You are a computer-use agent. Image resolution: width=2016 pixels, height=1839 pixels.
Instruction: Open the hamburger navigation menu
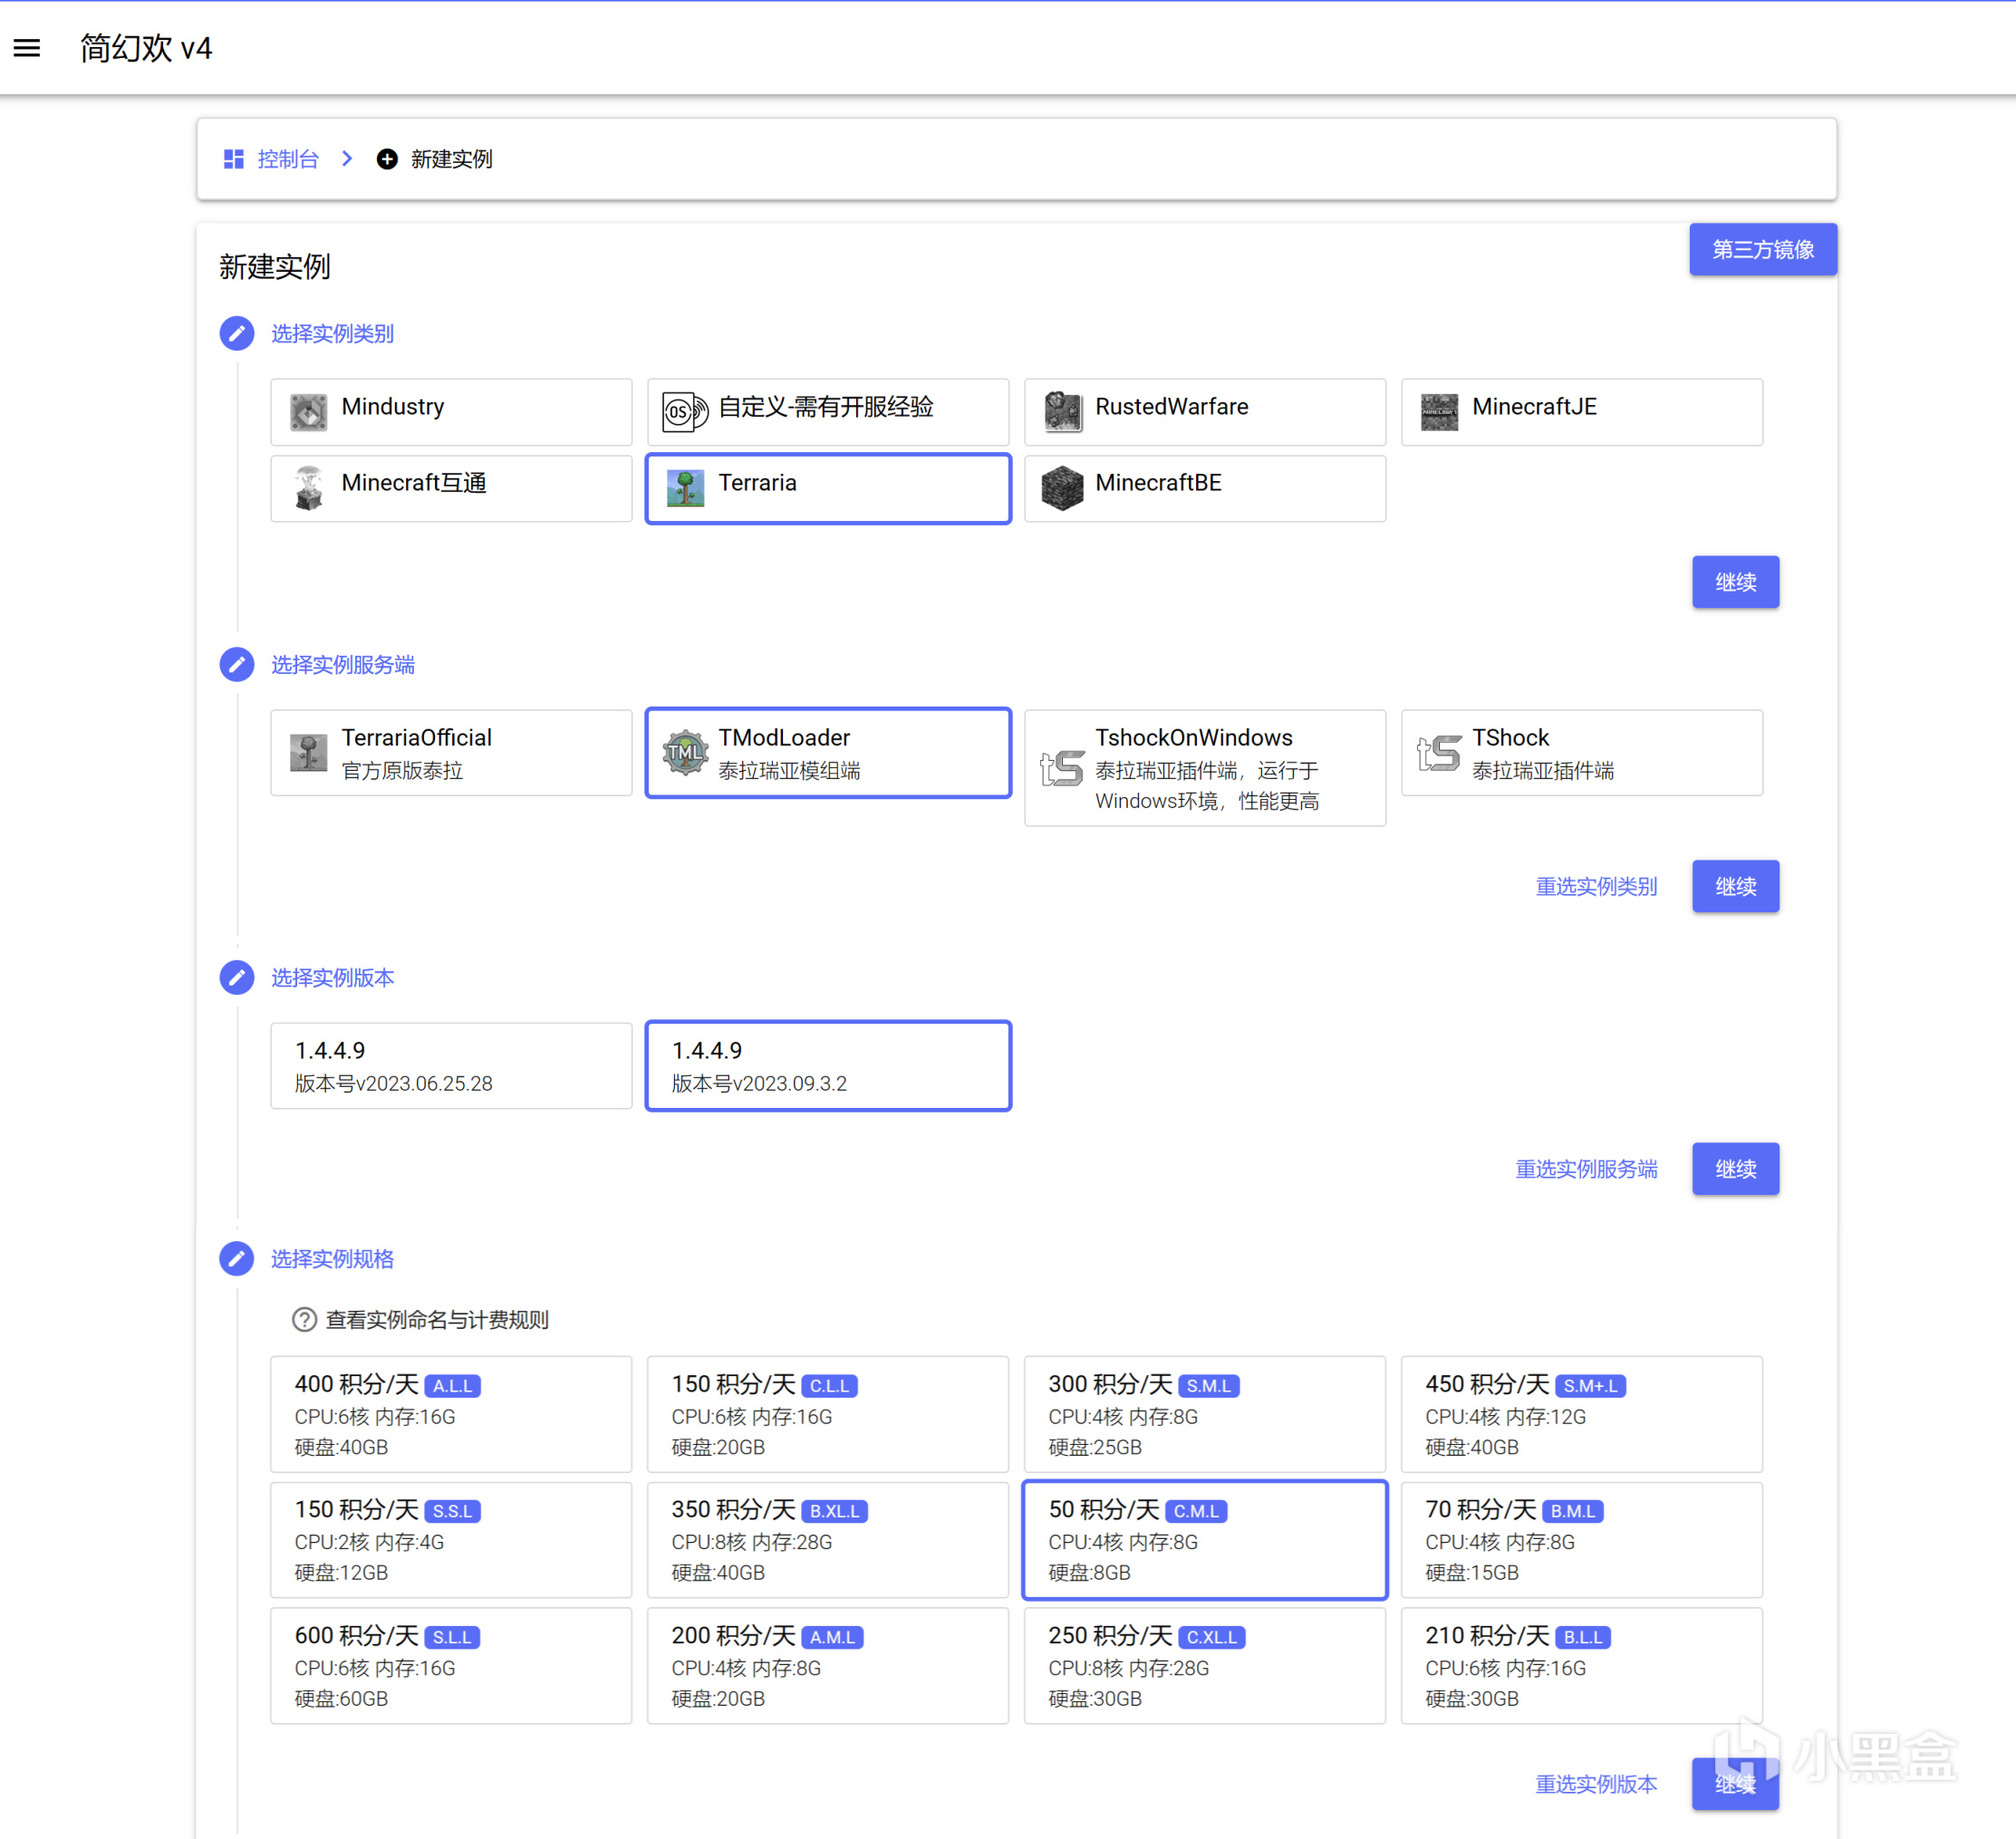(x=27, y=48)
